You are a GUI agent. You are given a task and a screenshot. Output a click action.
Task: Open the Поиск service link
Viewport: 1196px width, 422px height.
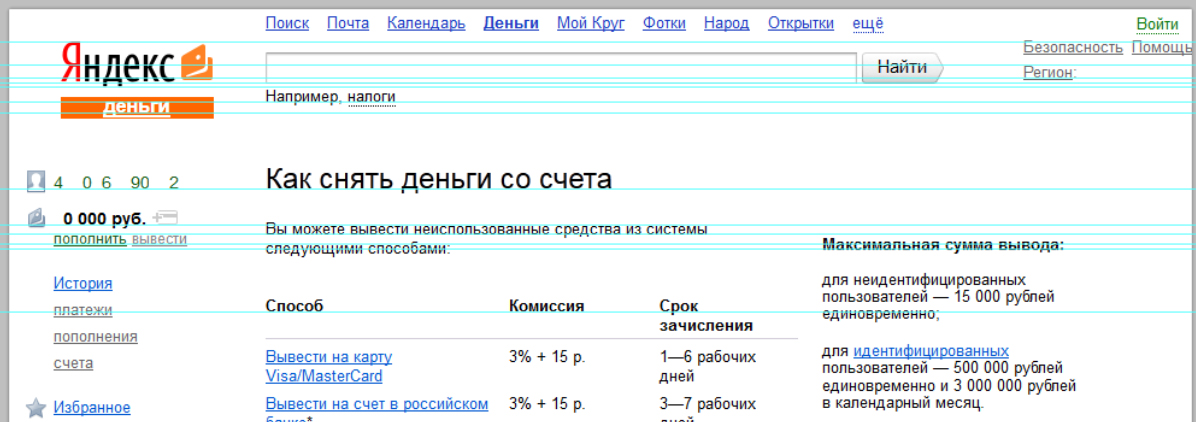pos(287,24)
